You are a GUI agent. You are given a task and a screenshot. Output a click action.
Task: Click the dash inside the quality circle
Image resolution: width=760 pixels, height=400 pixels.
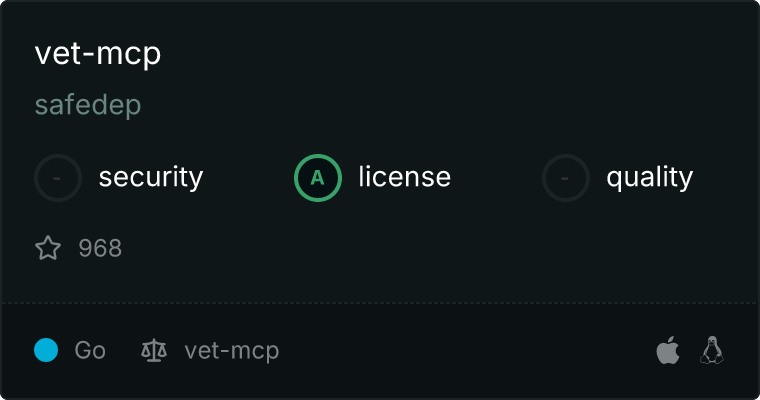click(x=565, y=178)
